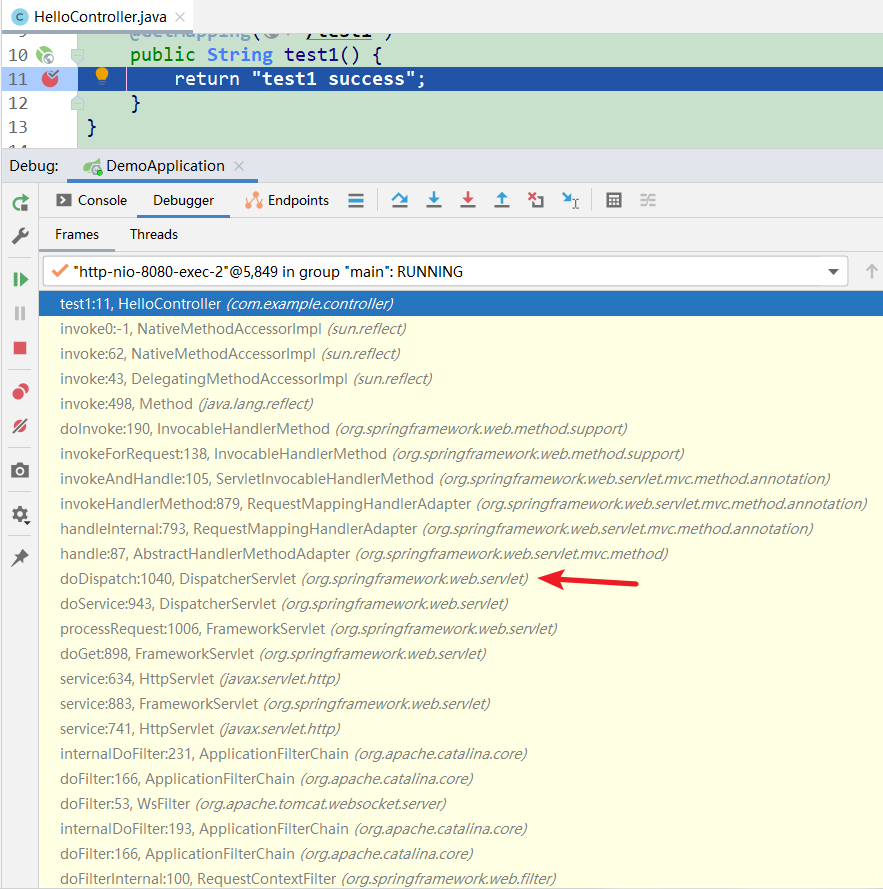Select frame invoke:43, DelegatingMethodAccessorImpl

tap(460, 379)
